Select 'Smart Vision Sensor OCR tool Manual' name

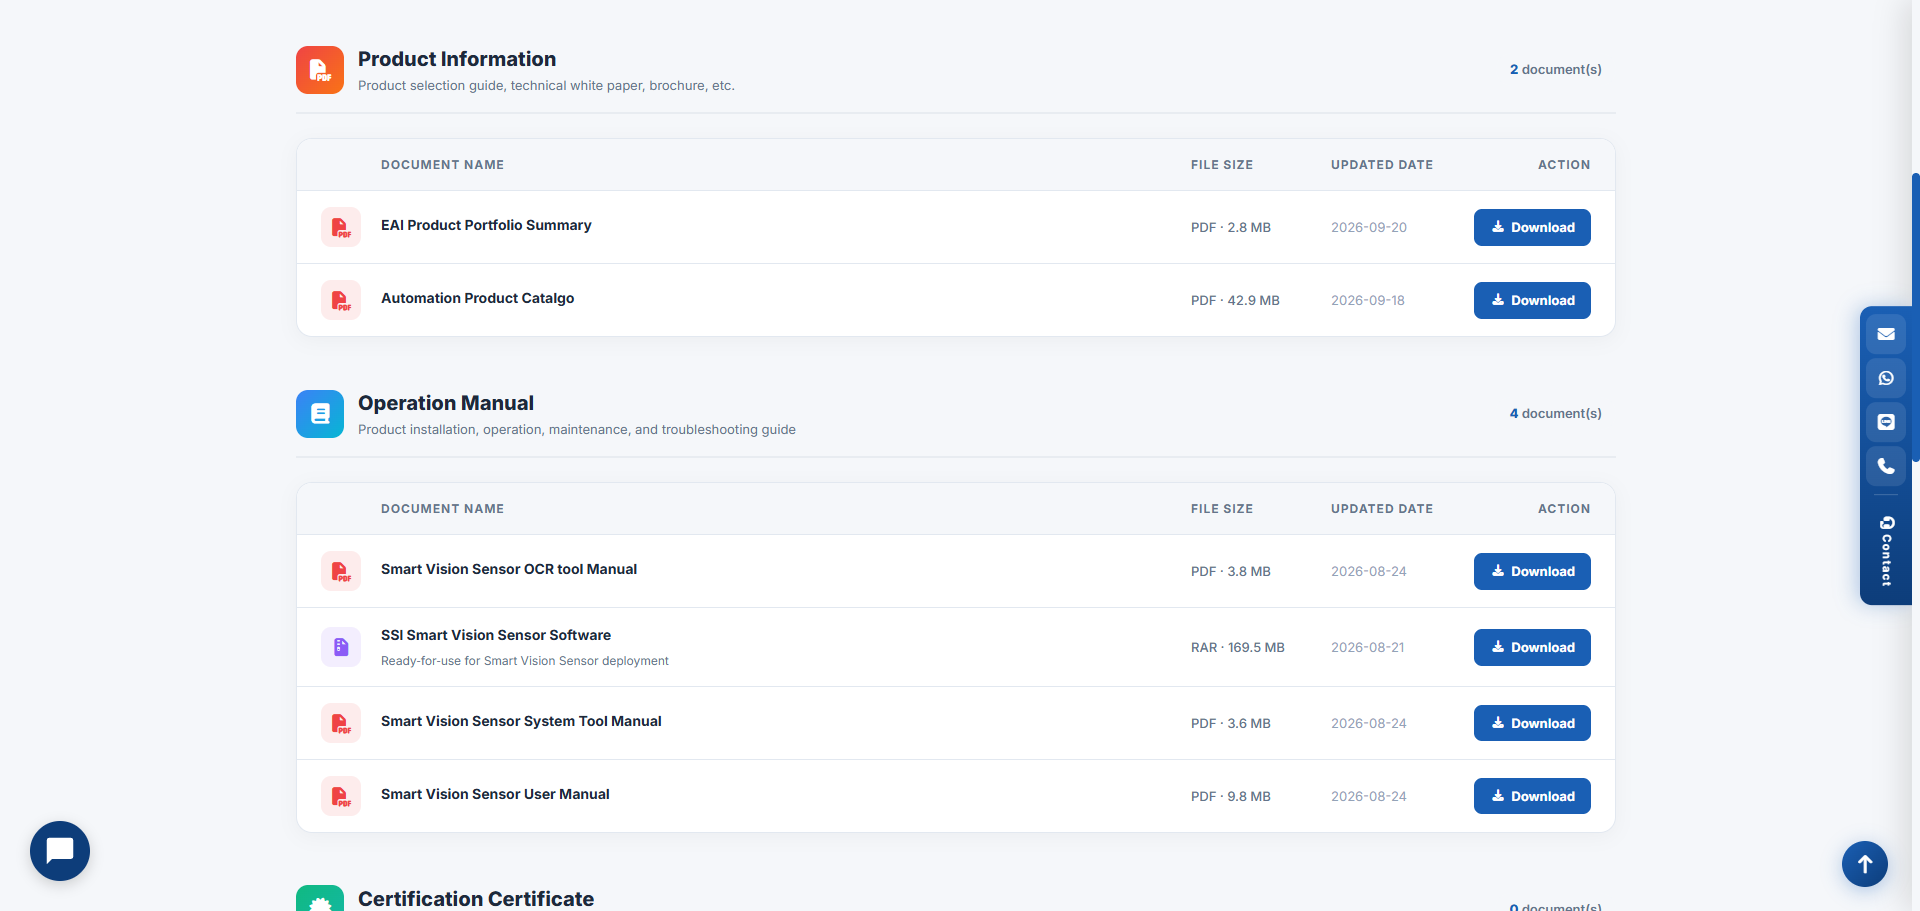(509, 569)
